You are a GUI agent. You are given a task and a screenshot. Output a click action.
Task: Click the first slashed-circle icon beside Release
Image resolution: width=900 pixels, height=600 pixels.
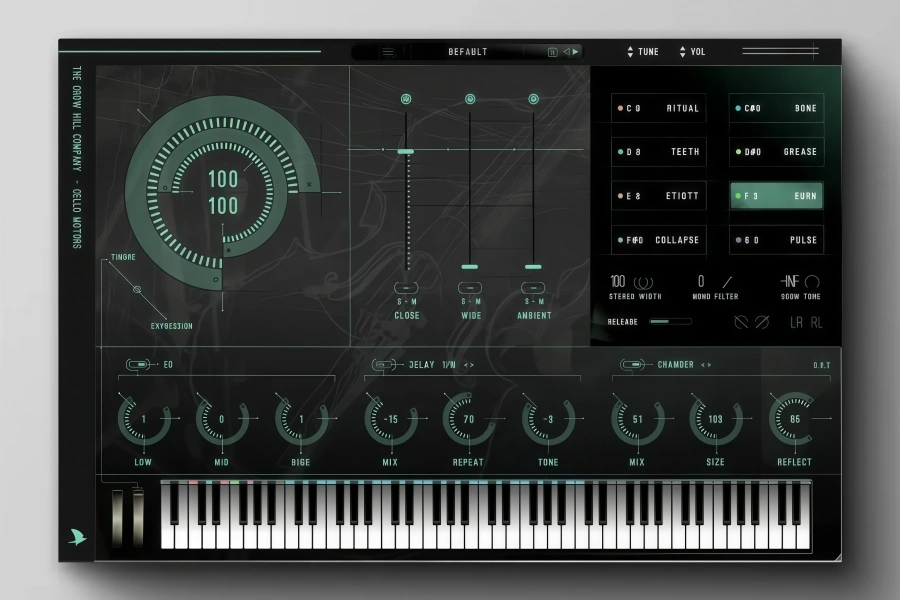pos(741,322)
